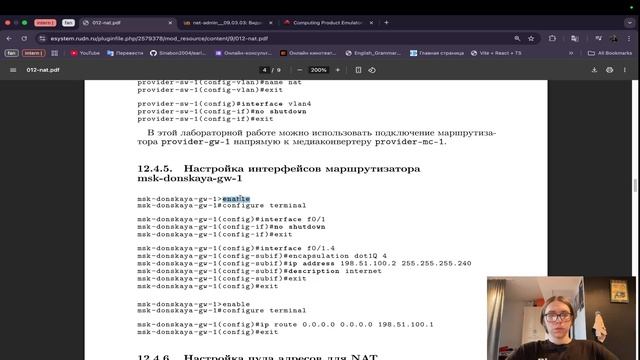Viewport: 640px width, 360px height.
Task: Click the PDF vertical scrollbar thumb
Action: pyautogui.click(x=635, y=186)
